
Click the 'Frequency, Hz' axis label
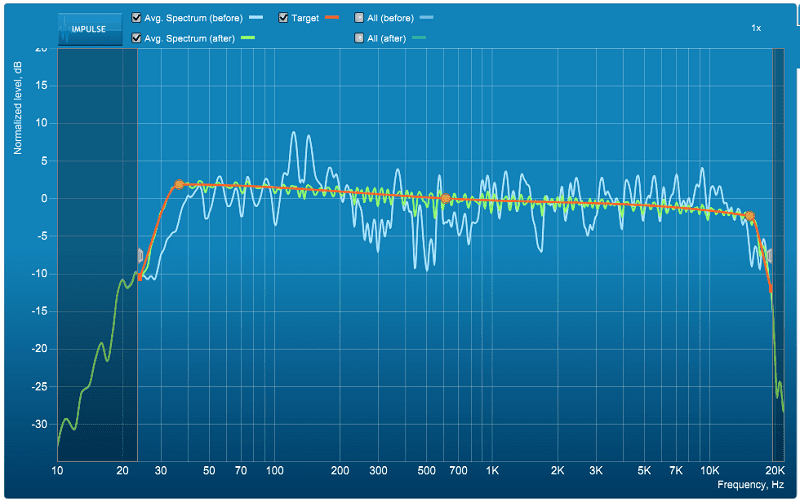[x=751, y=485]
